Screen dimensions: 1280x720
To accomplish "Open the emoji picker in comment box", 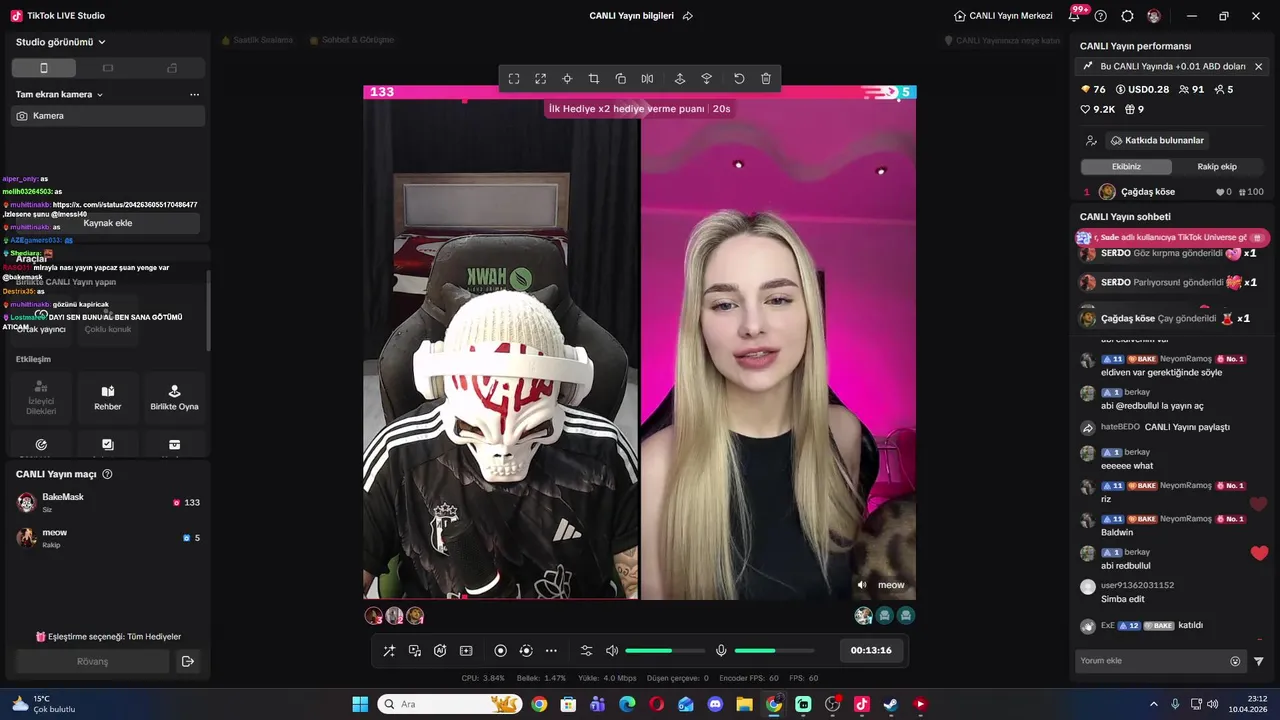I will point(1235,661).
